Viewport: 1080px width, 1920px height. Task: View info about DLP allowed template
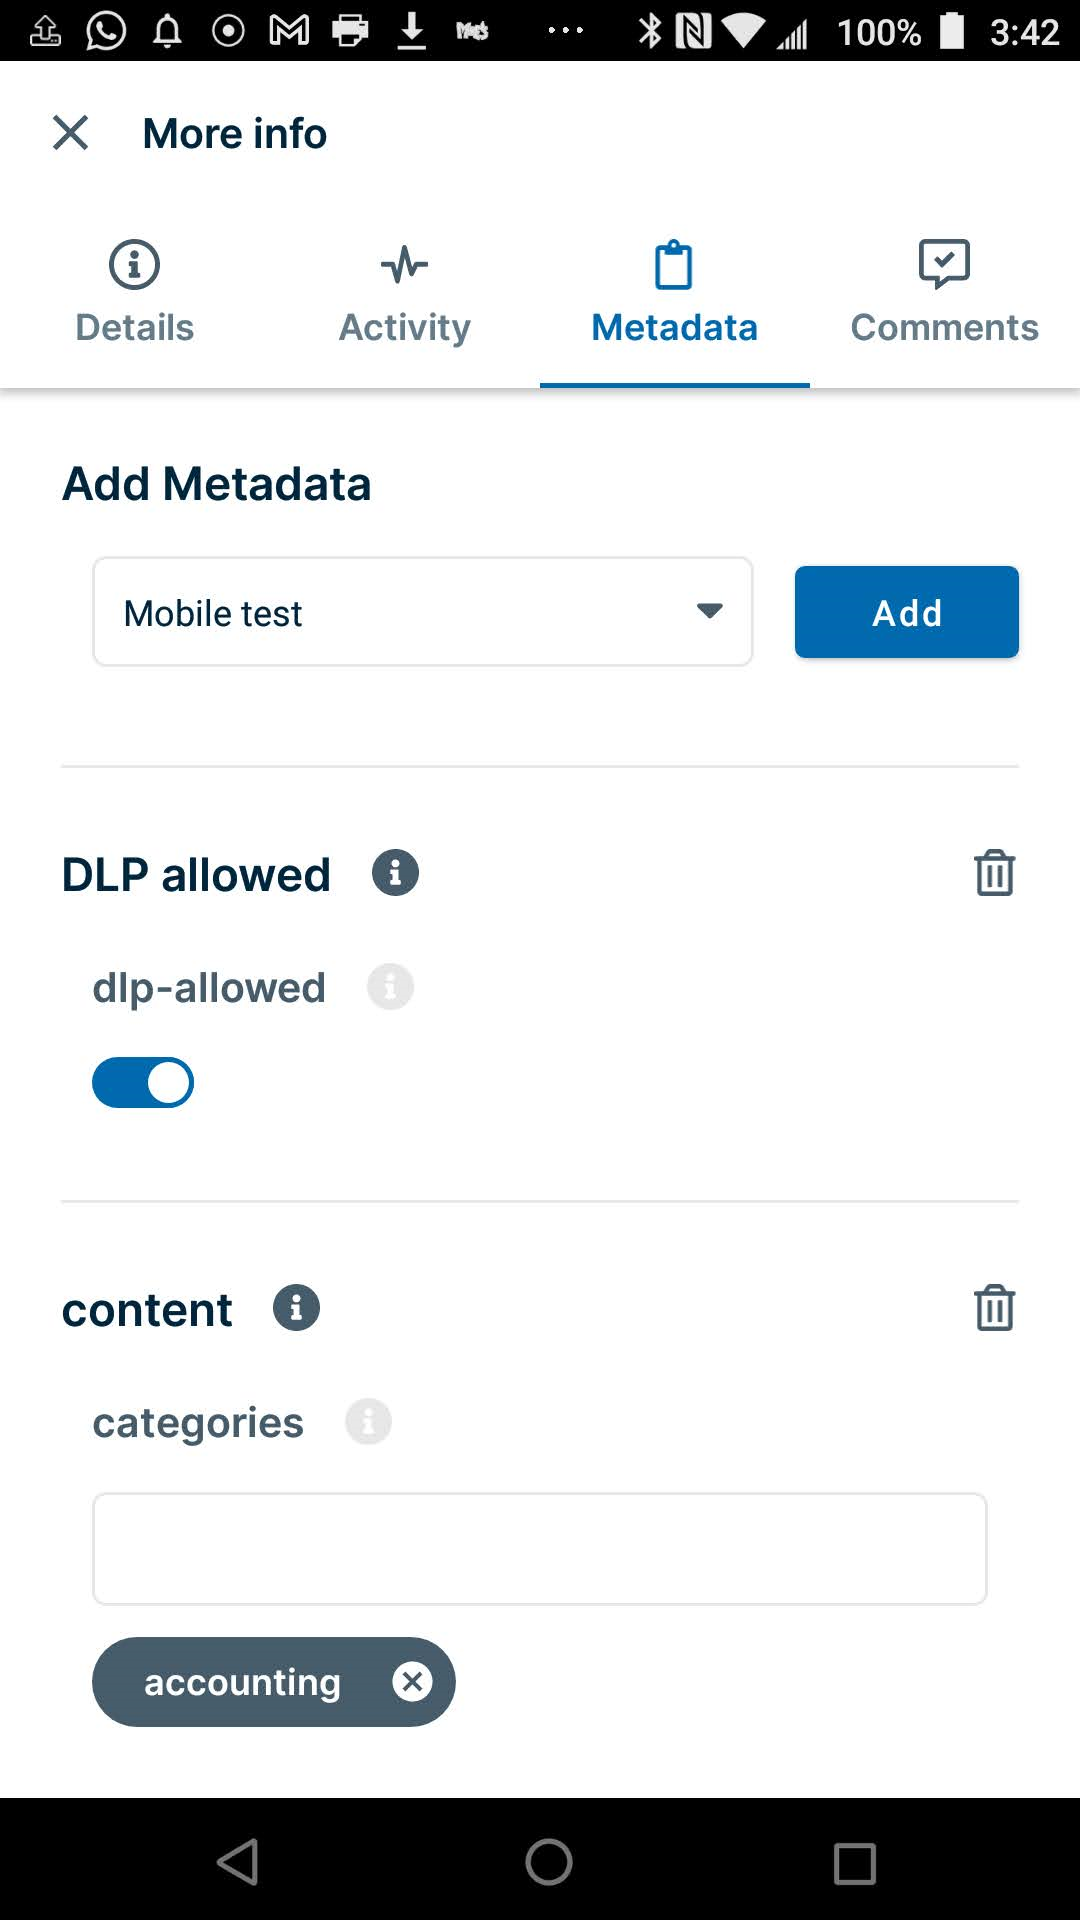click(396, 872)
